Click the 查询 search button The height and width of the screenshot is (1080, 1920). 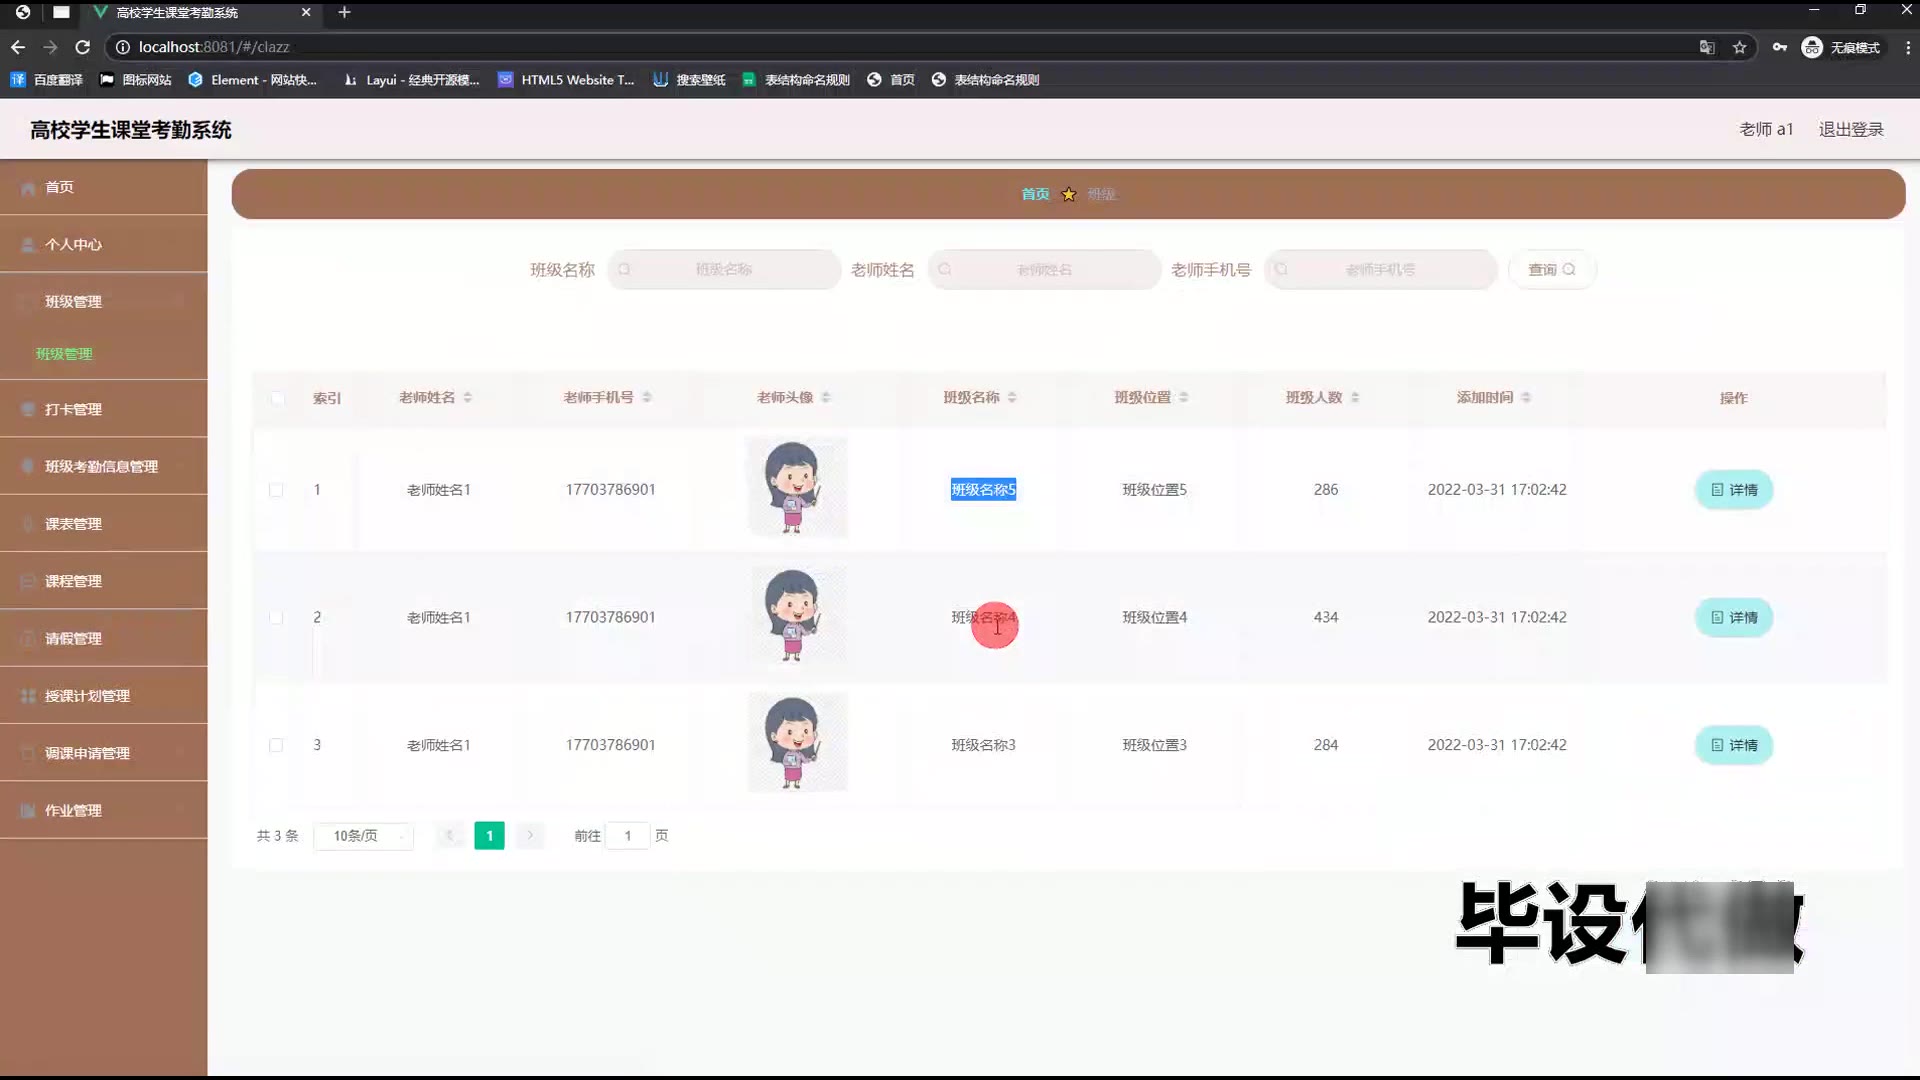1552,270
